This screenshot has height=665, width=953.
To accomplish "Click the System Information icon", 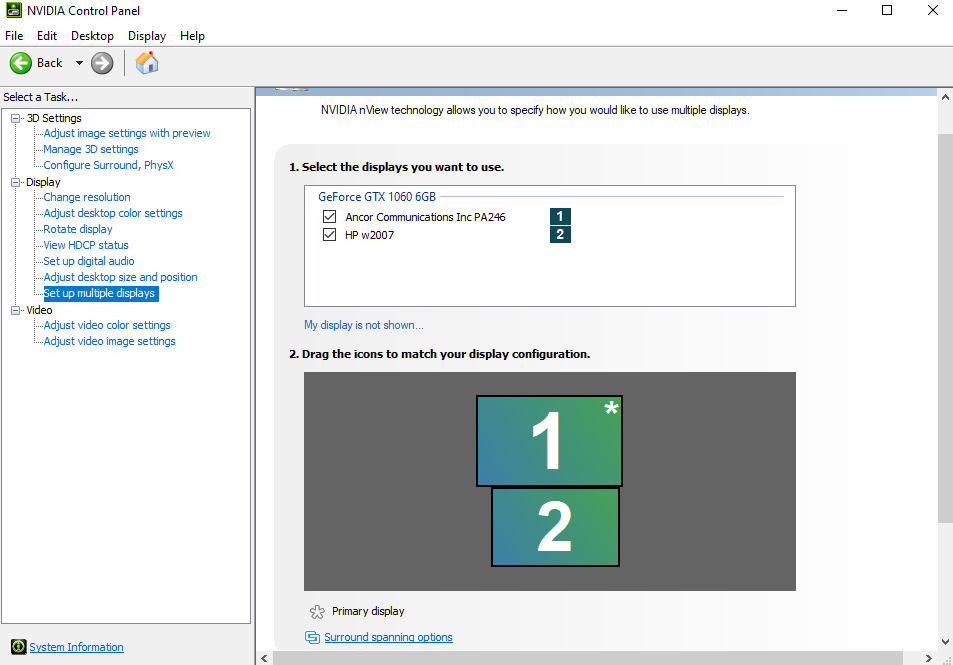I will (x=19, y=647).
